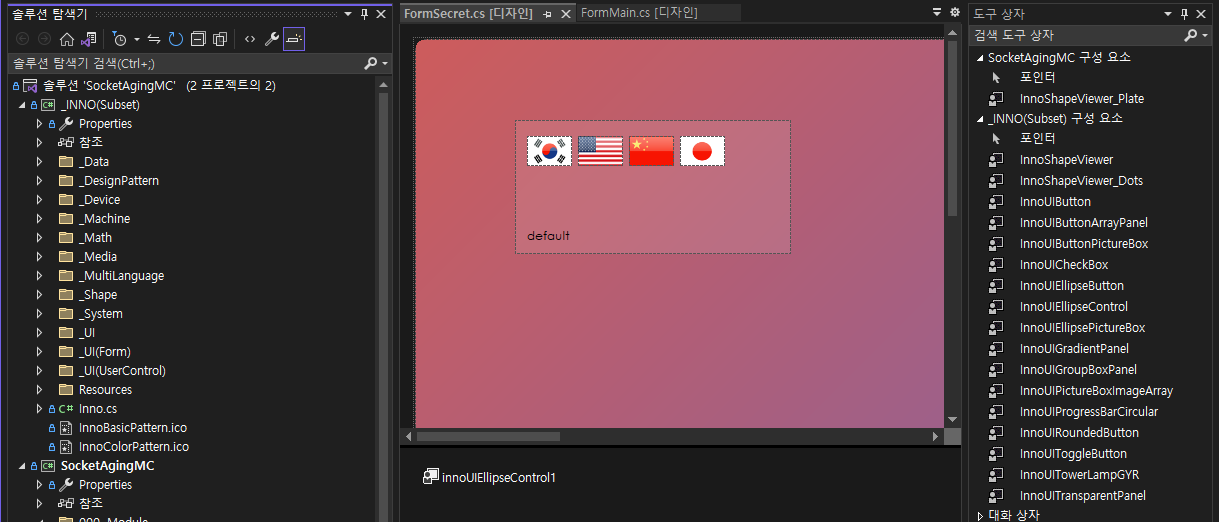Select the _UI(Form) folder
The image size is (1219, 522).
105,351
